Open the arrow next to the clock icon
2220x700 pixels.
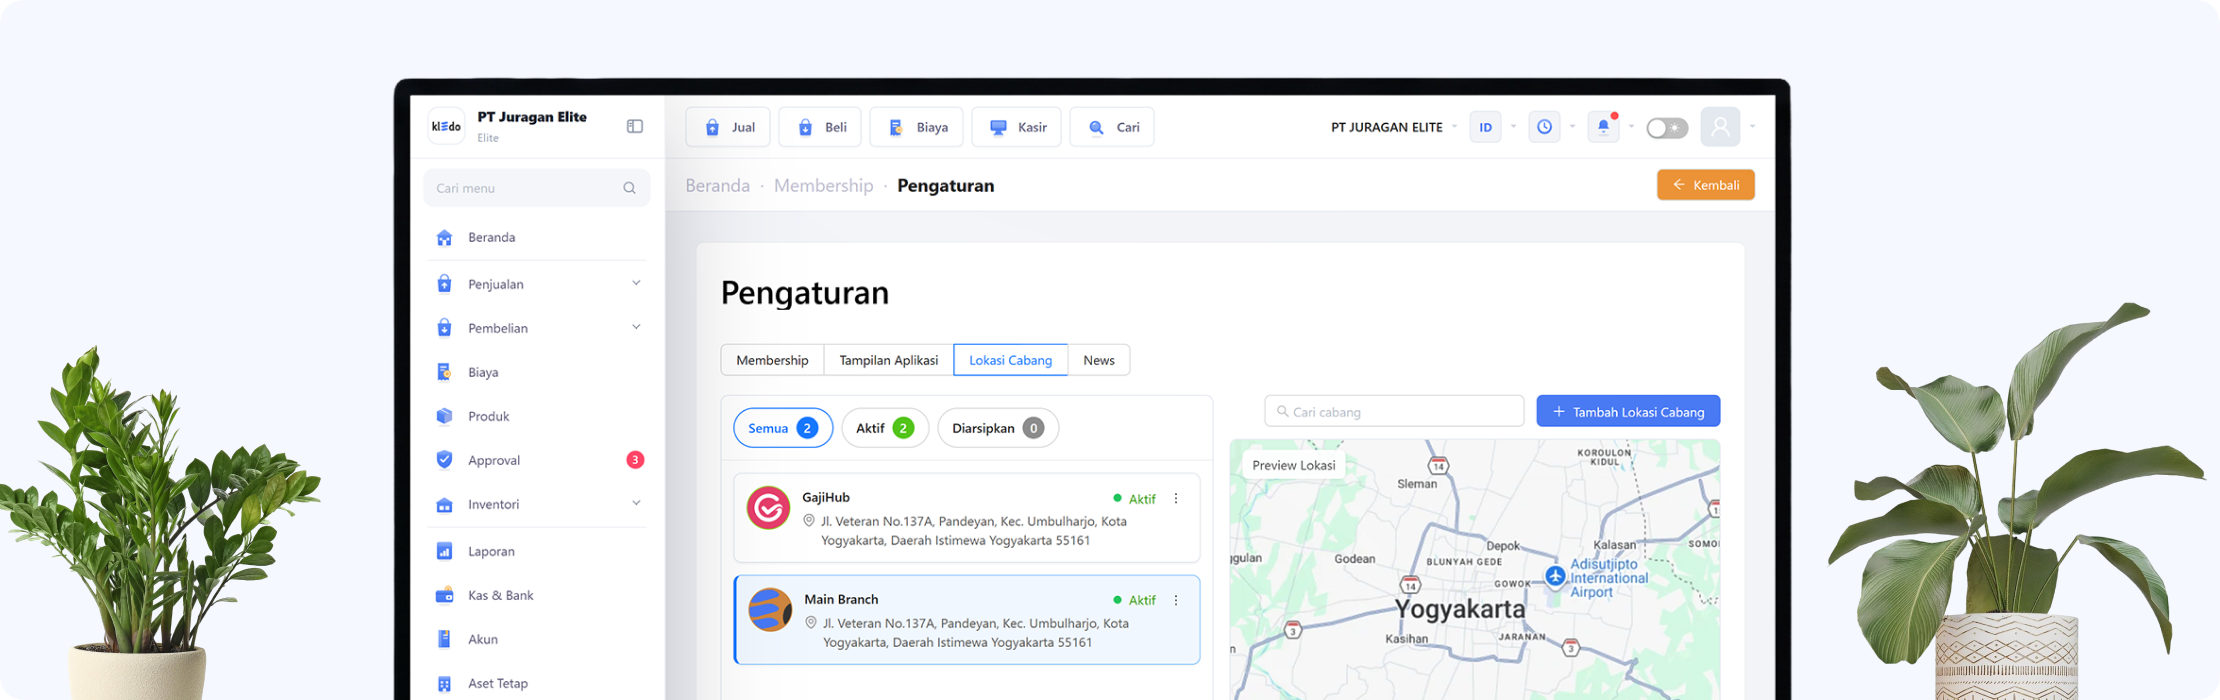1572,127
